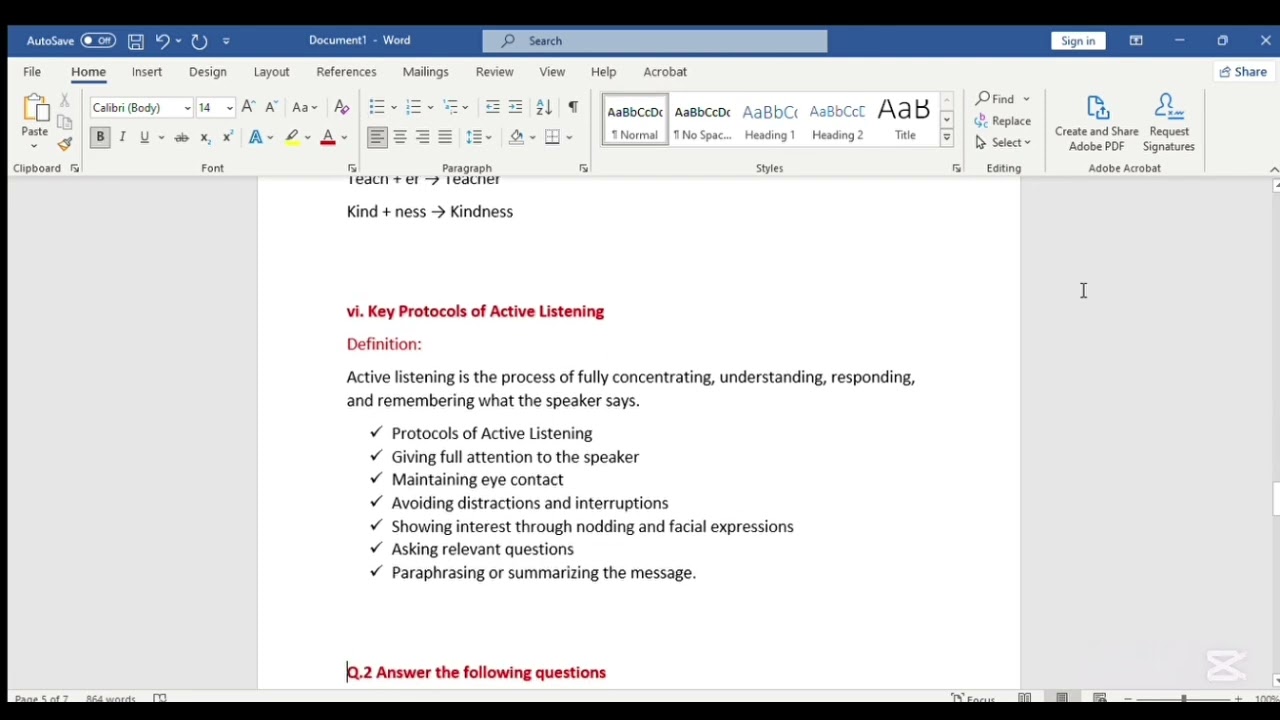Toggle Show paragraph marks
This screenshot has width=1280, height=720.
click(573, 107)
